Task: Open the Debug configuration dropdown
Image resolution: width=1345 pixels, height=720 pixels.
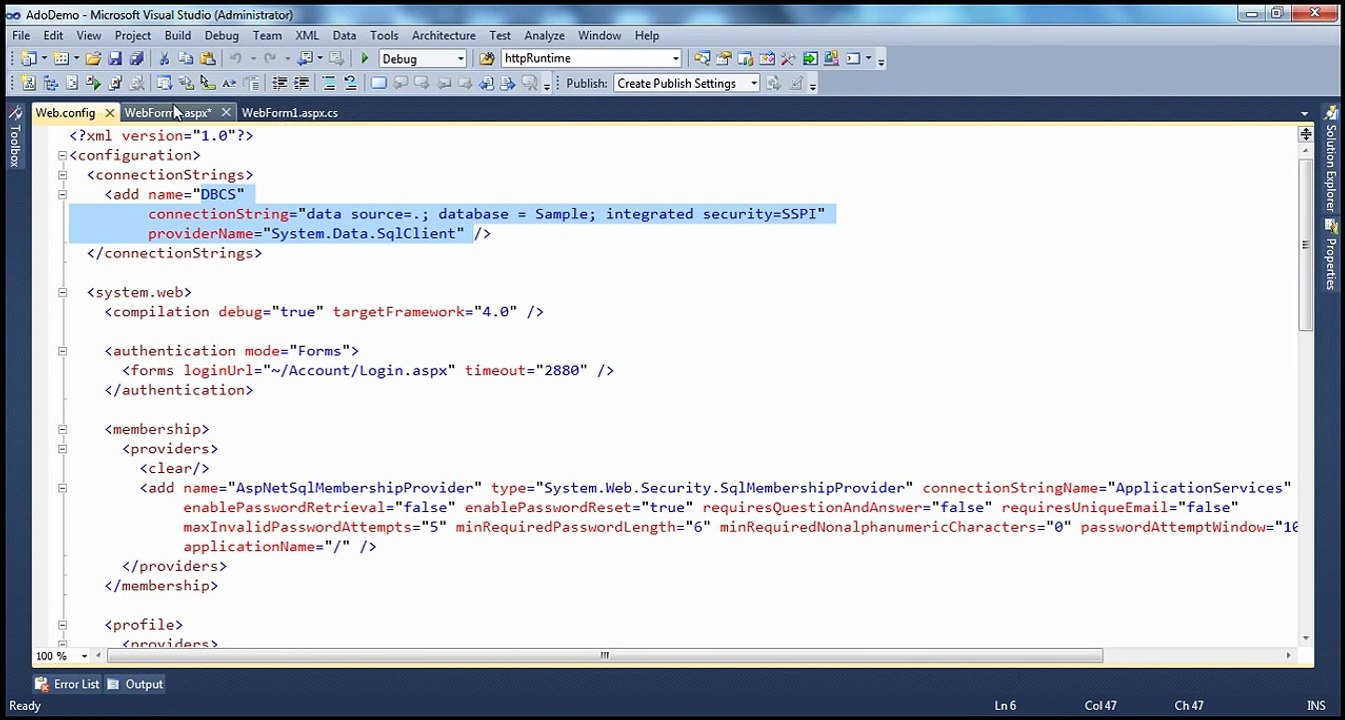Action: (460, 59)
